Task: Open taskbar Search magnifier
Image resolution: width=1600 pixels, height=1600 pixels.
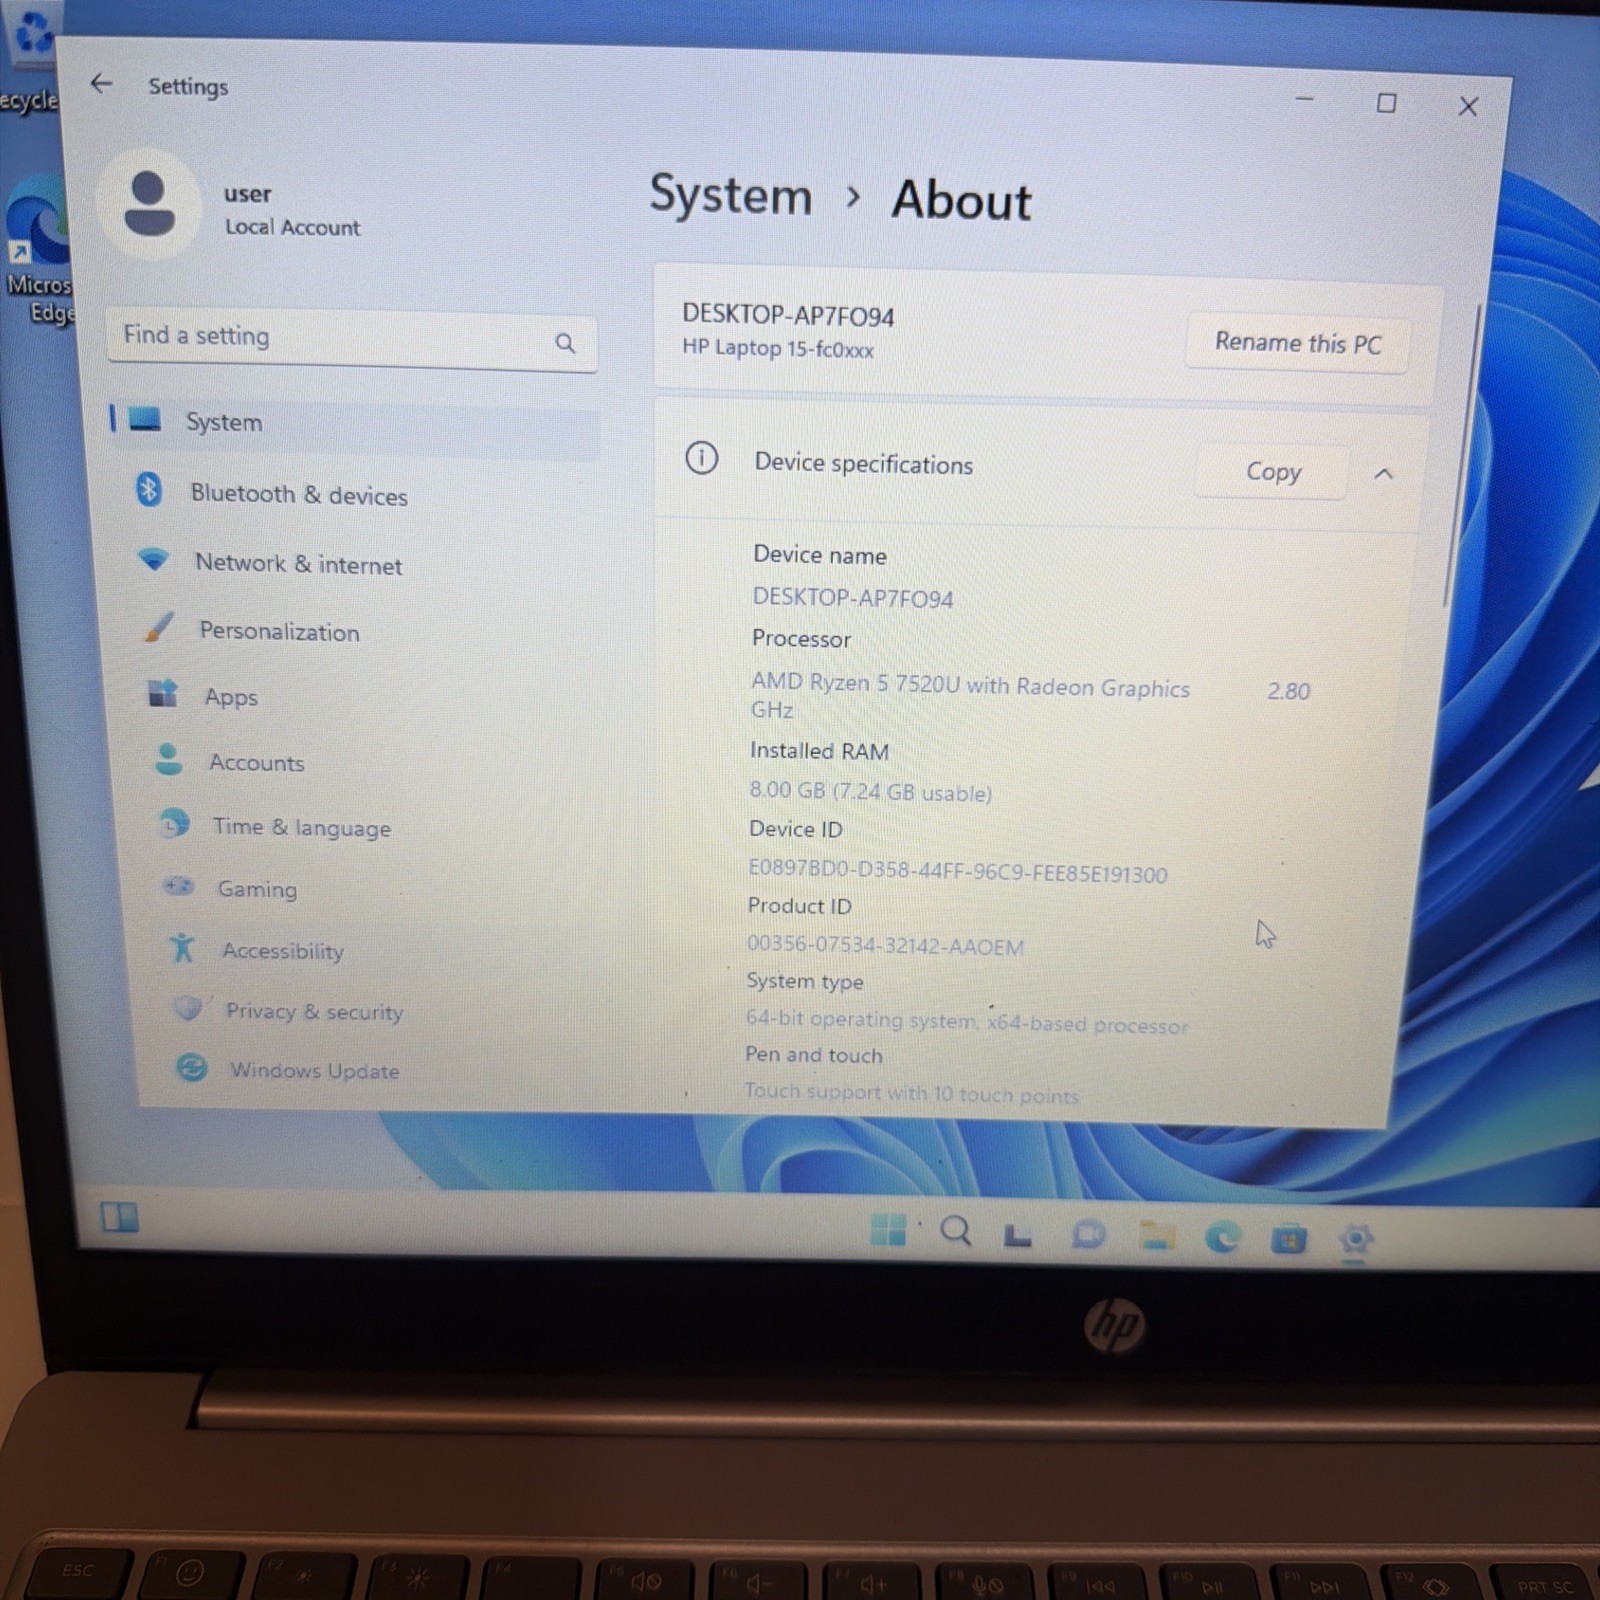Action: pyautogui.click(x=956, y=1231)
